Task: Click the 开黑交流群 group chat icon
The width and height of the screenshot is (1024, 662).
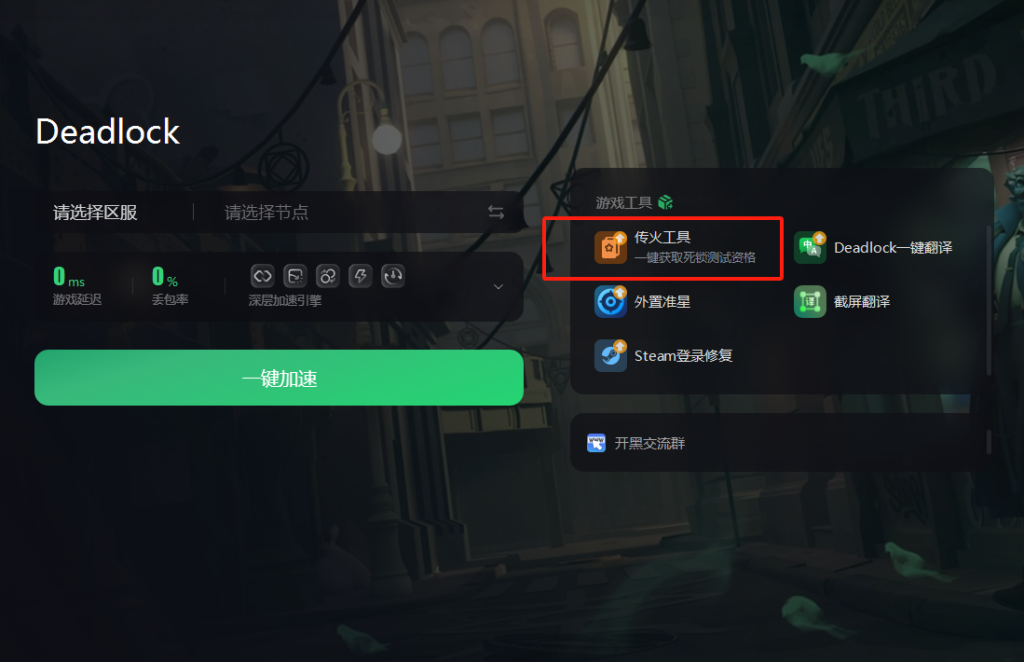Action: (596, 443)
